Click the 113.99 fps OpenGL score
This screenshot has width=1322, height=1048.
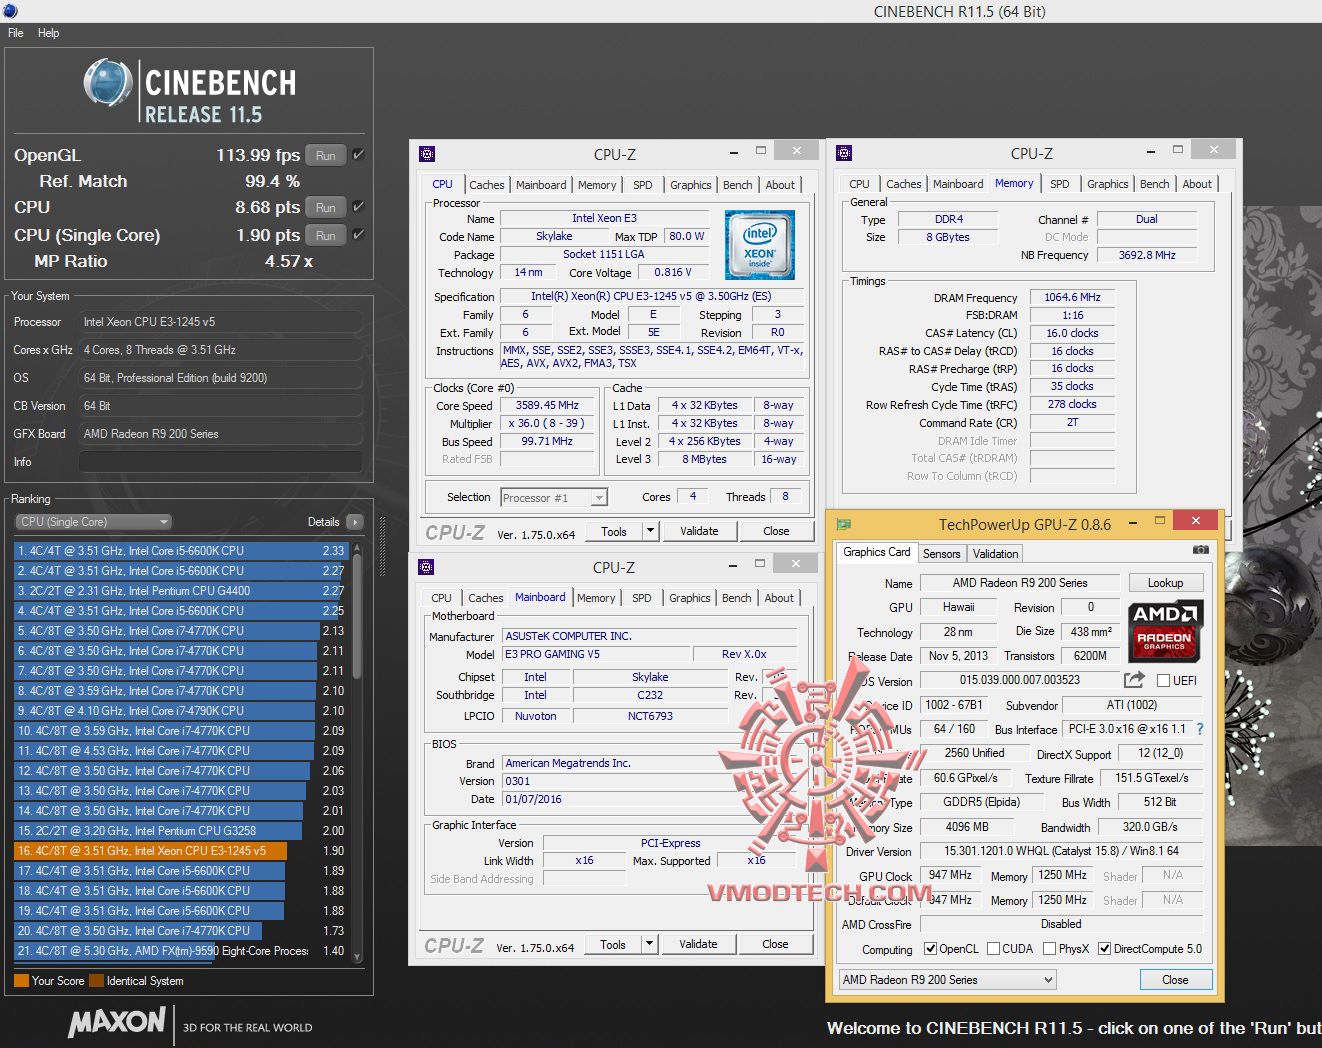tap(258, 155)
